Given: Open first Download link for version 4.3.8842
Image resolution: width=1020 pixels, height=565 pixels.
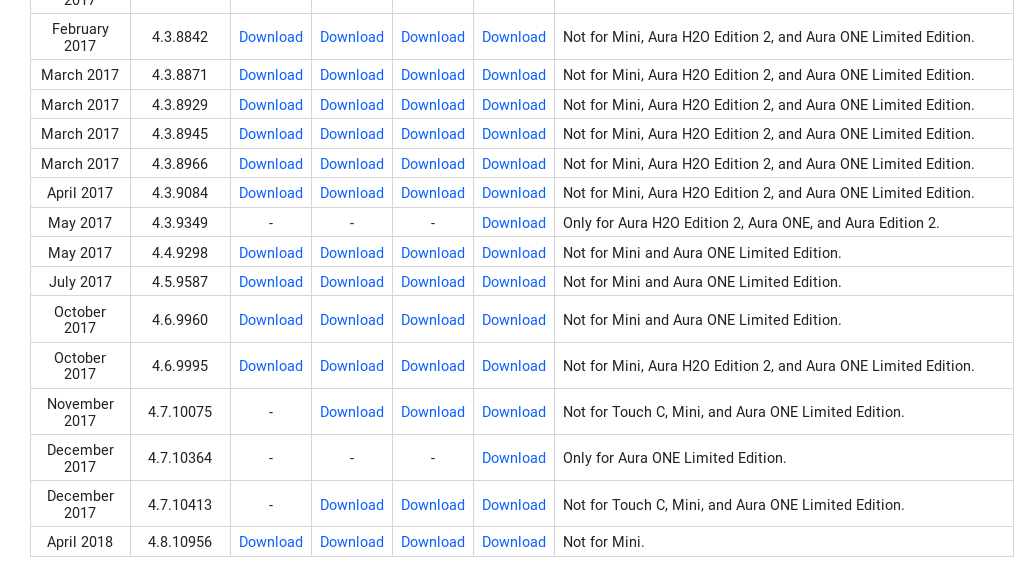Looking at the screenshot, I should 271,37.
